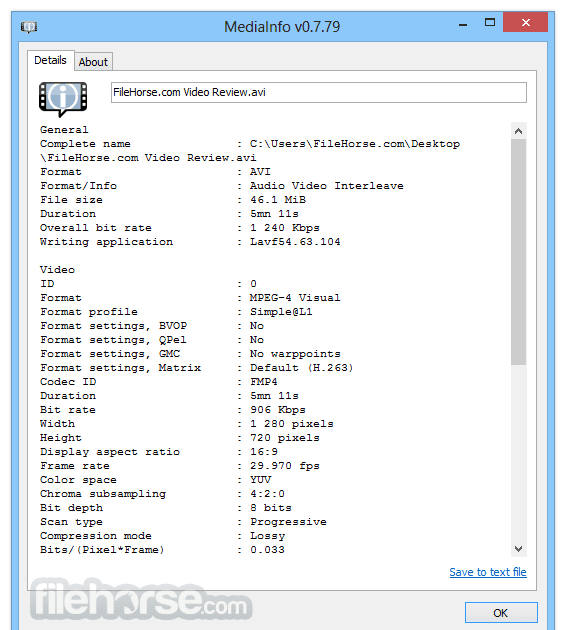Confirm with the OK button
The width and height of the screenshot is (565, 630).
point(501,613)
